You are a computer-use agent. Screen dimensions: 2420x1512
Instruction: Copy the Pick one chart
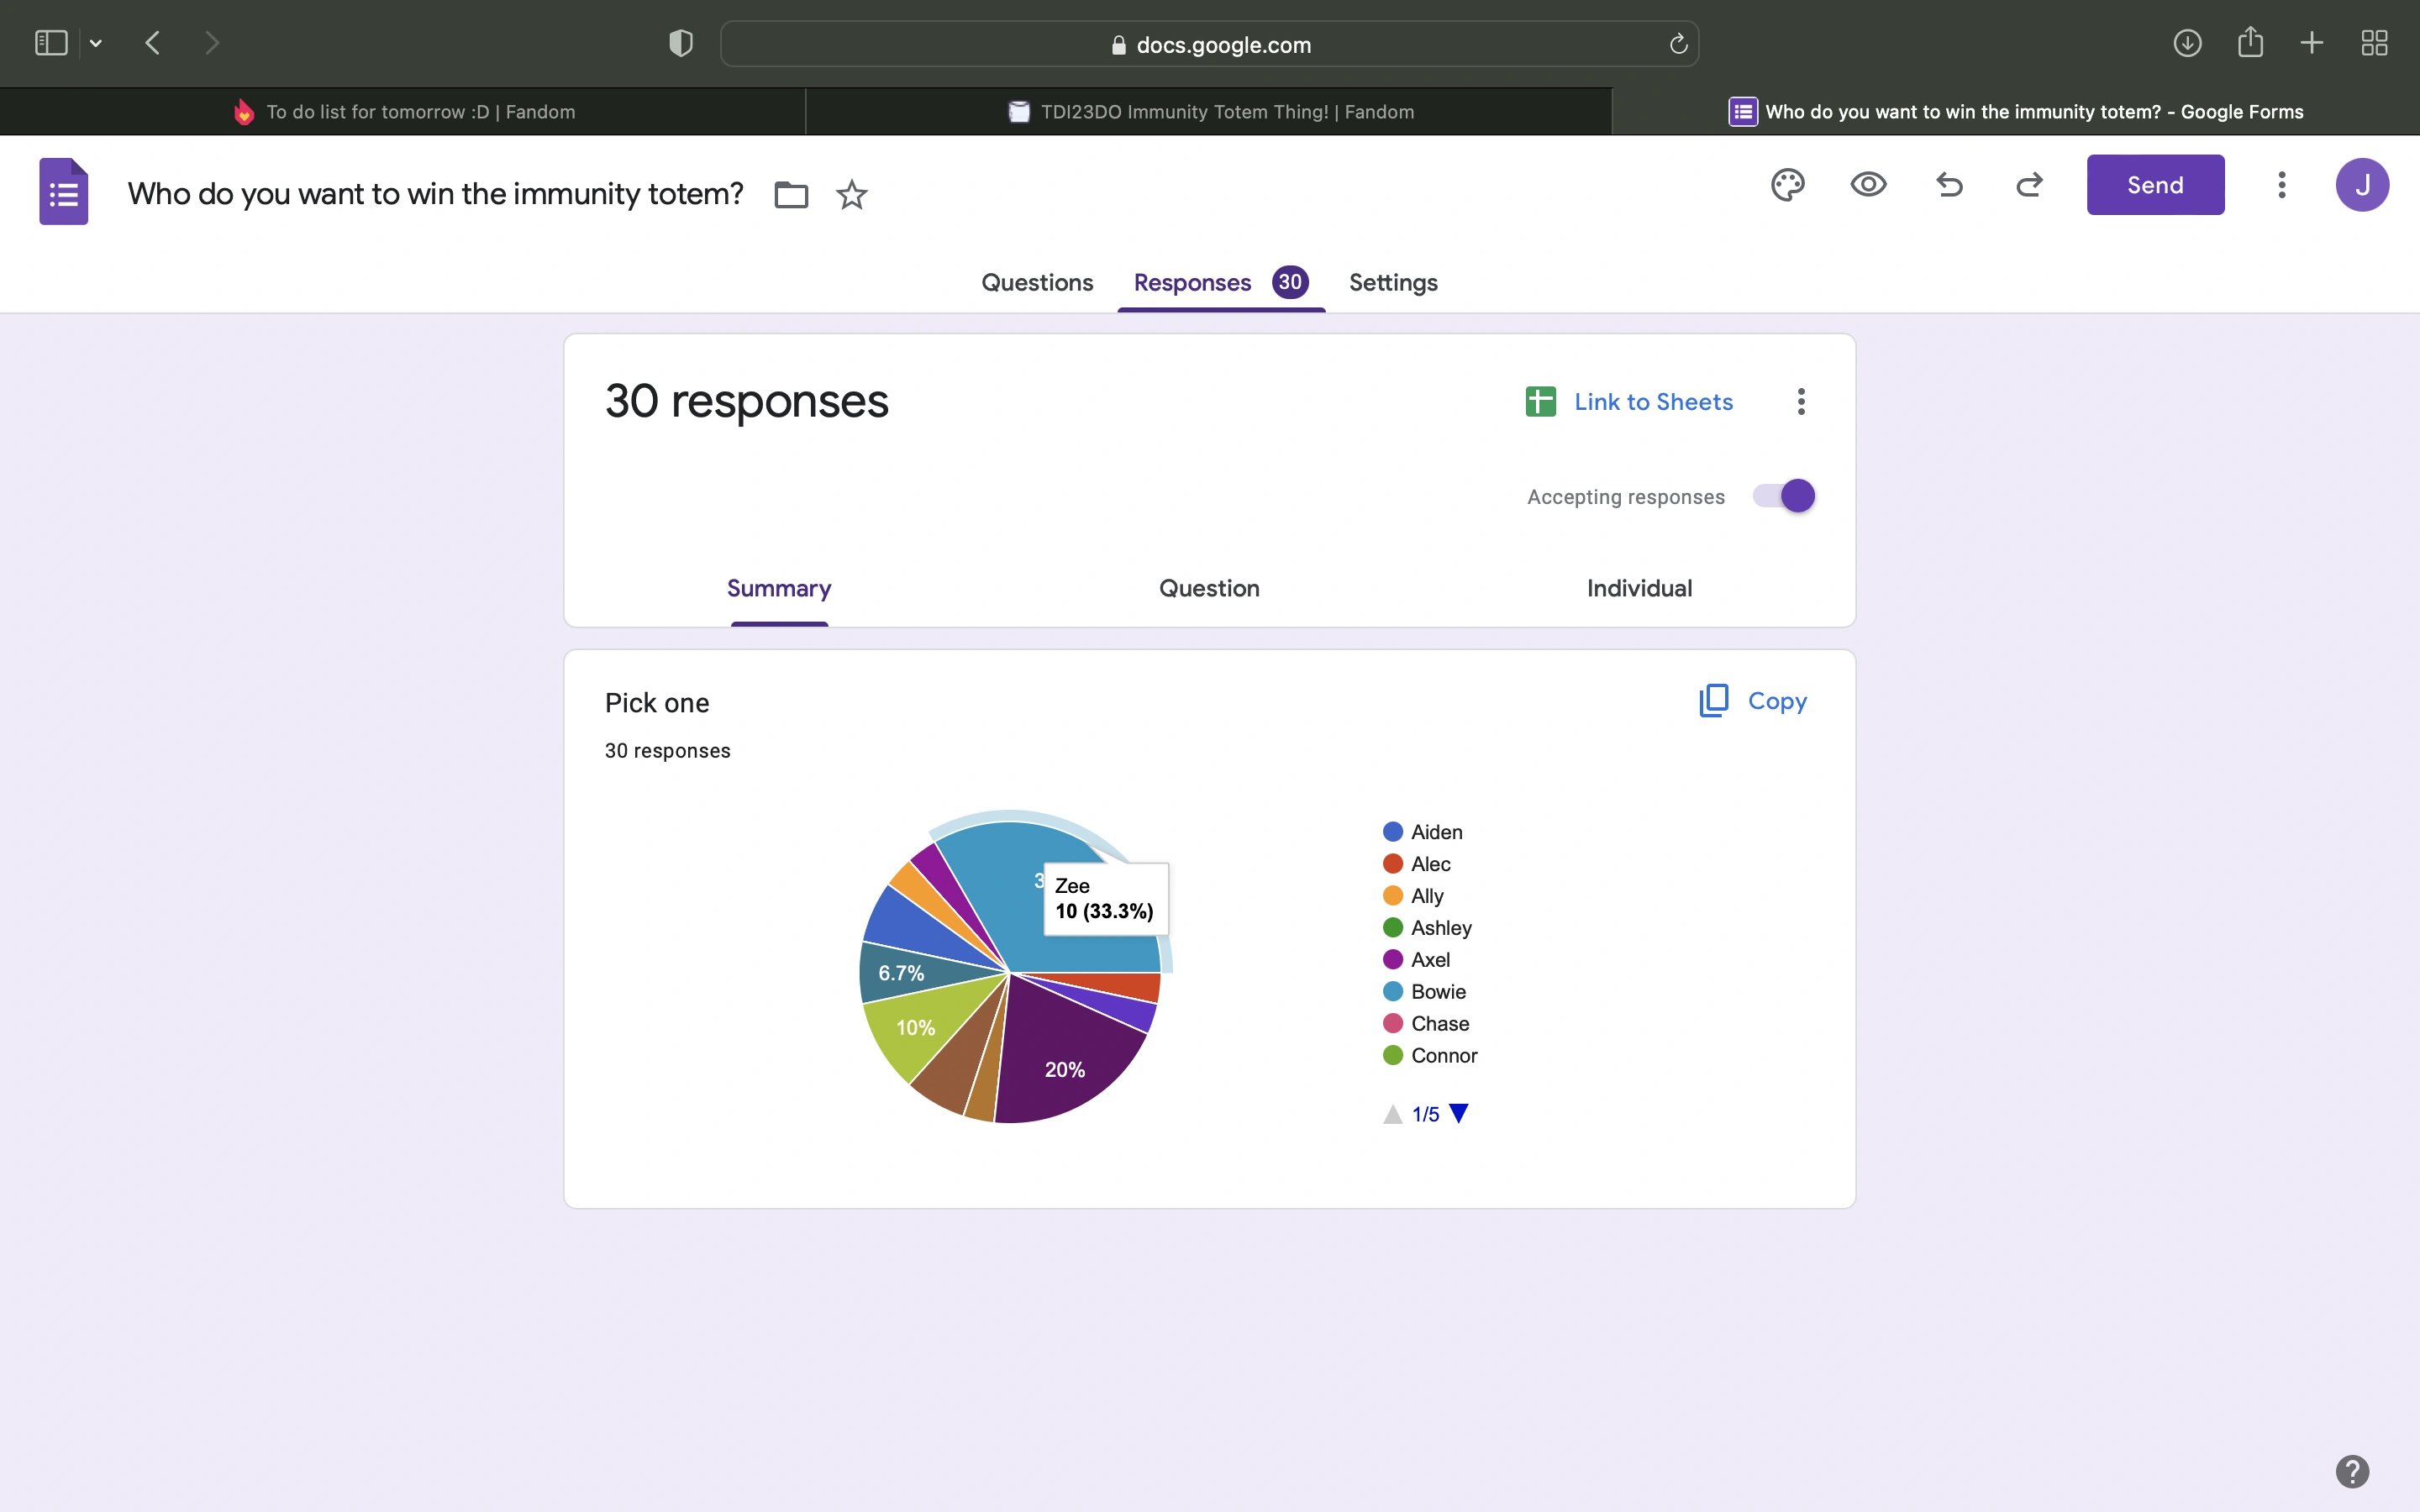[x=1753, y=701]
